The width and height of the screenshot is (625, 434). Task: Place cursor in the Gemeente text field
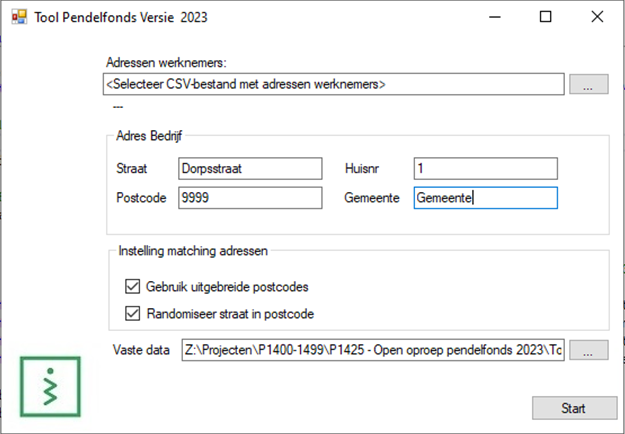coord(485,198)
